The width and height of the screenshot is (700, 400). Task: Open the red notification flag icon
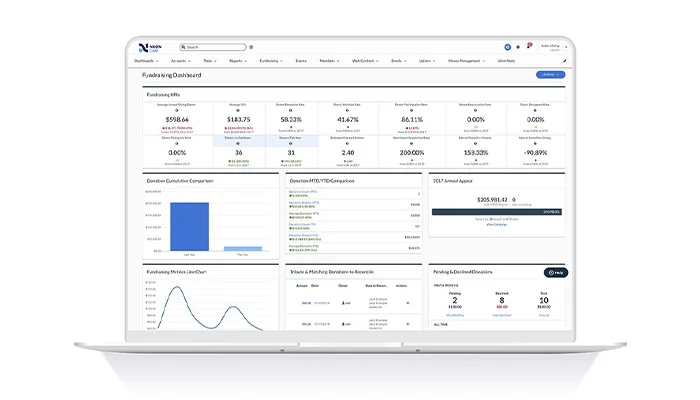pyautogui.click(x=529, y=46)
